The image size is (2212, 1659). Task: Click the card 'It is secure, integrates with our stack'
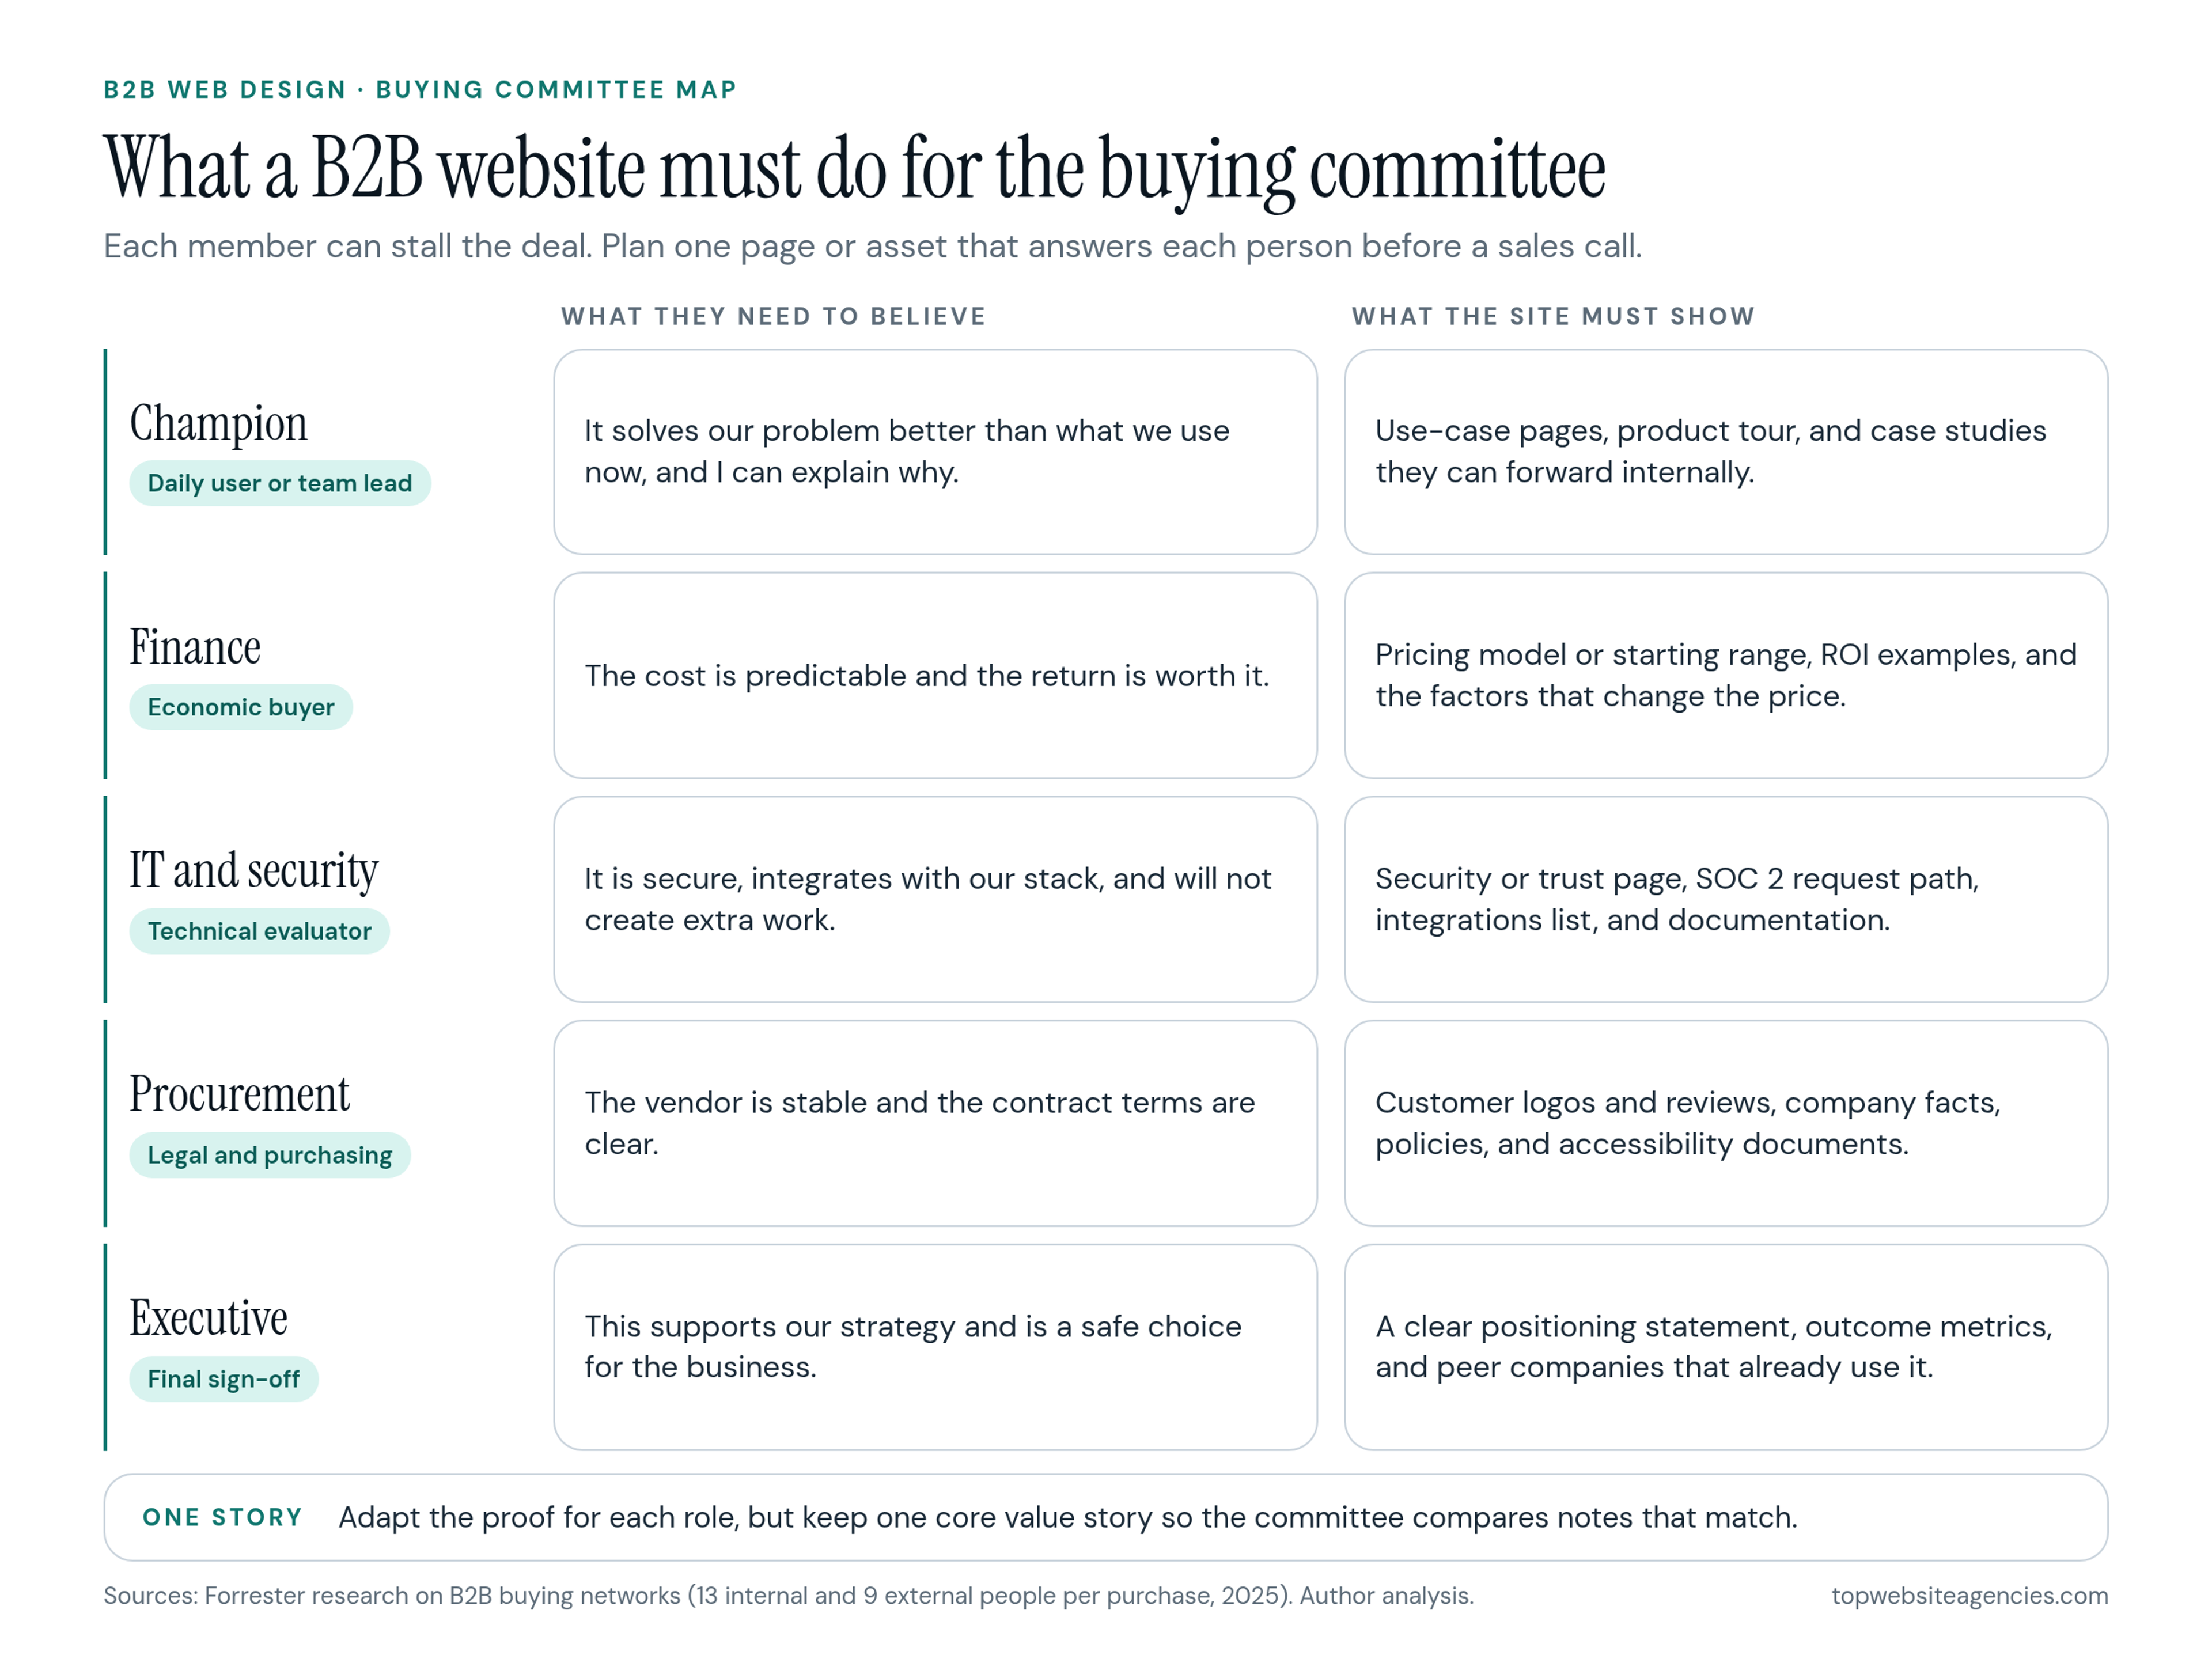(936, 900)
